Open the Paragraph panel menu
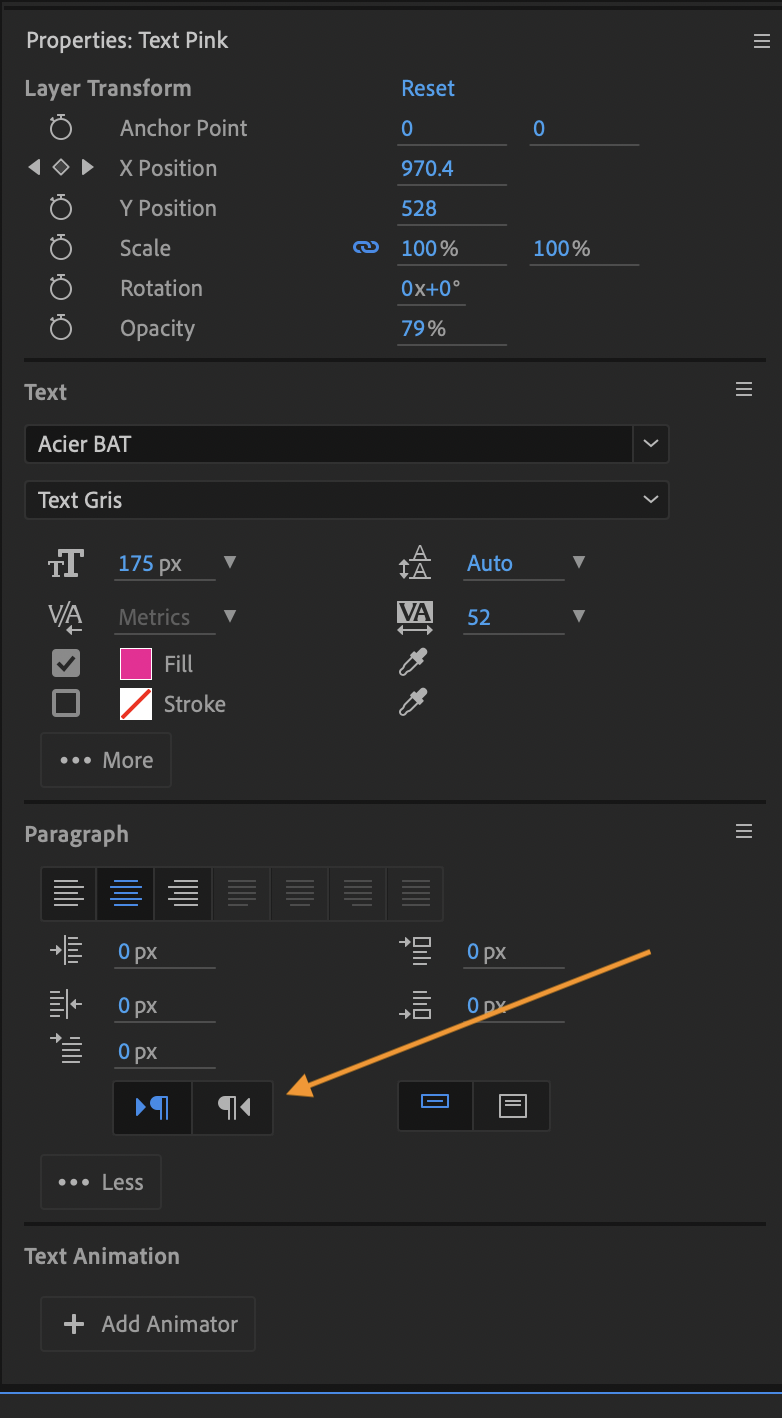The image size is (782, 1418). [743, 831]
